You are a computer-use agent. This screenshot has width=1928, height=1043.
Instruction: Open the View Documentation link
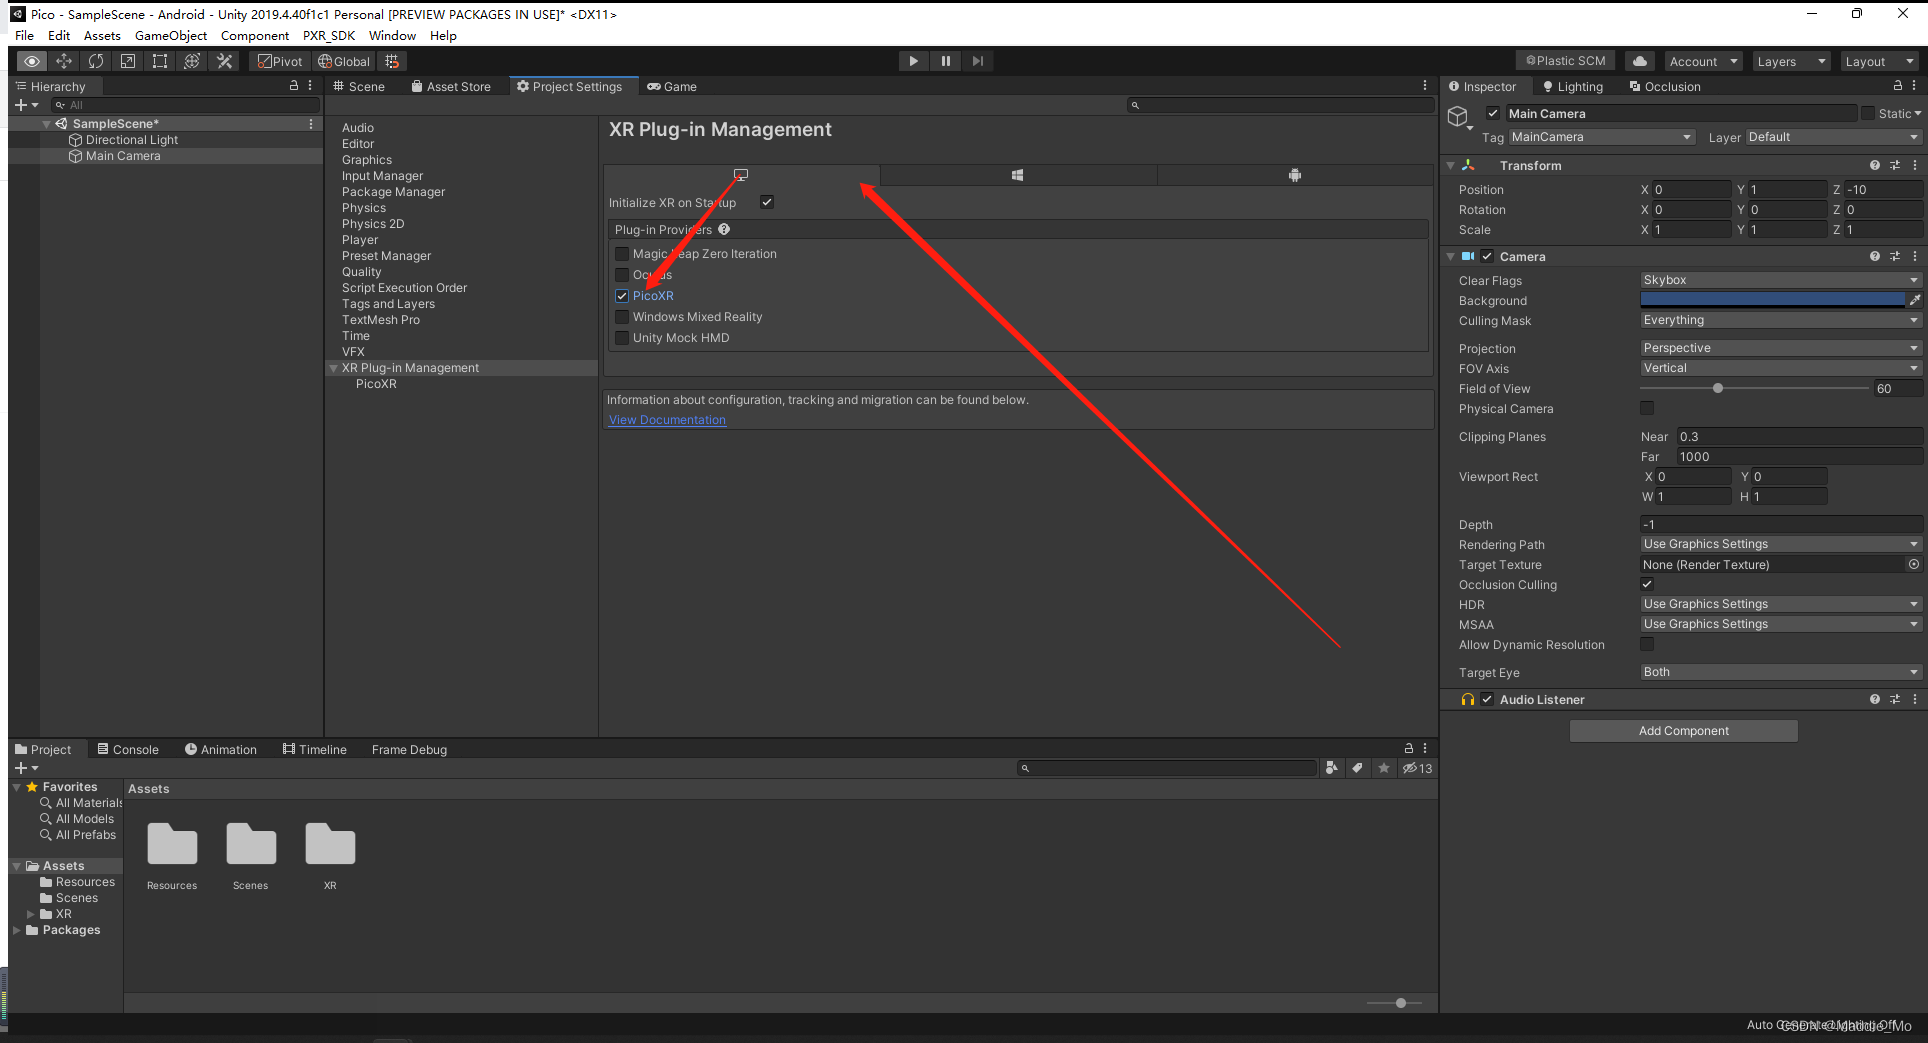click(667, 420)
